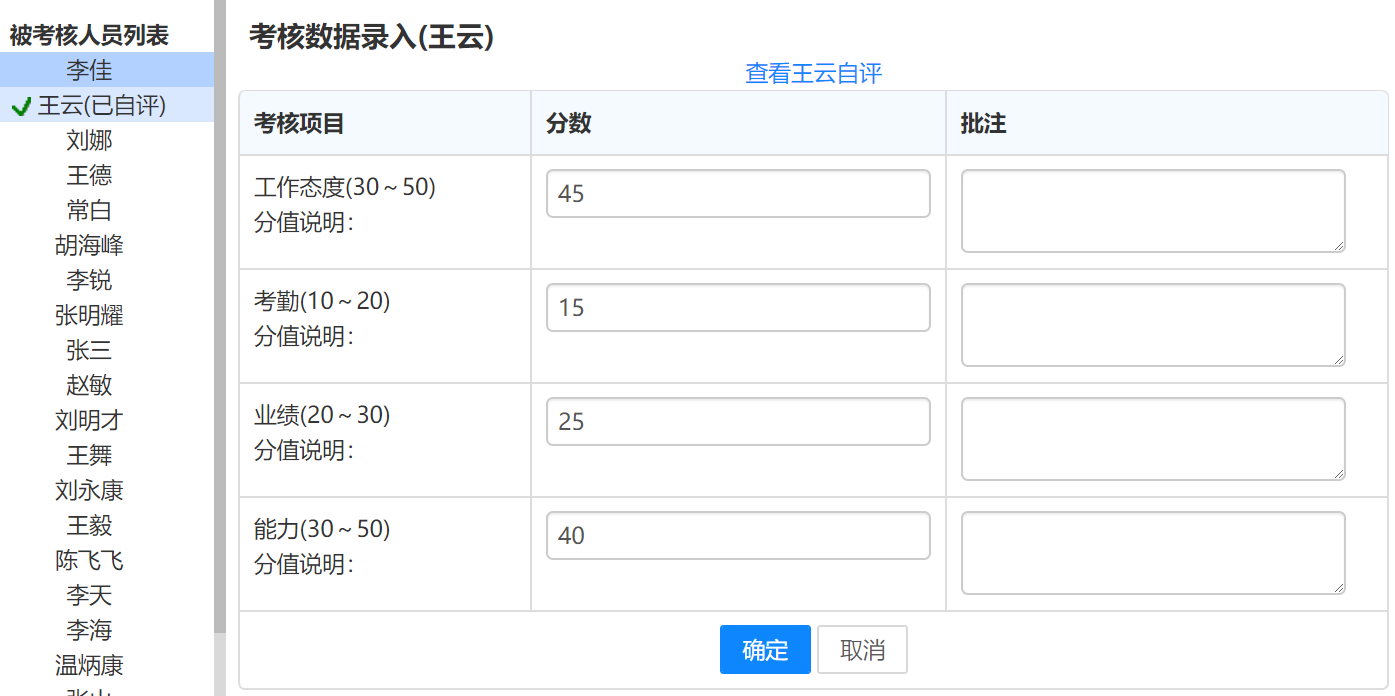Select 刘娜 from the assessed list
This screenshot has width=1395, height=696.
tap(89, 141)
